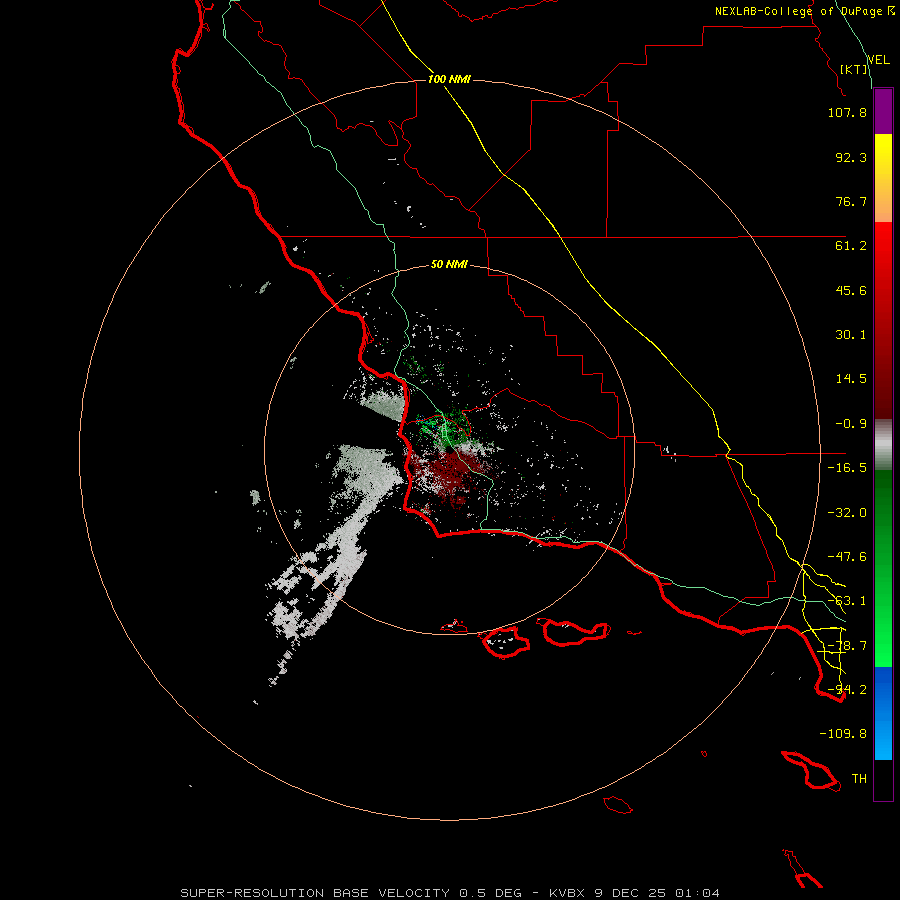Click the 100 NMI range ring label
The width and height of the screenshot is (900, 900).
pos(449,79)
